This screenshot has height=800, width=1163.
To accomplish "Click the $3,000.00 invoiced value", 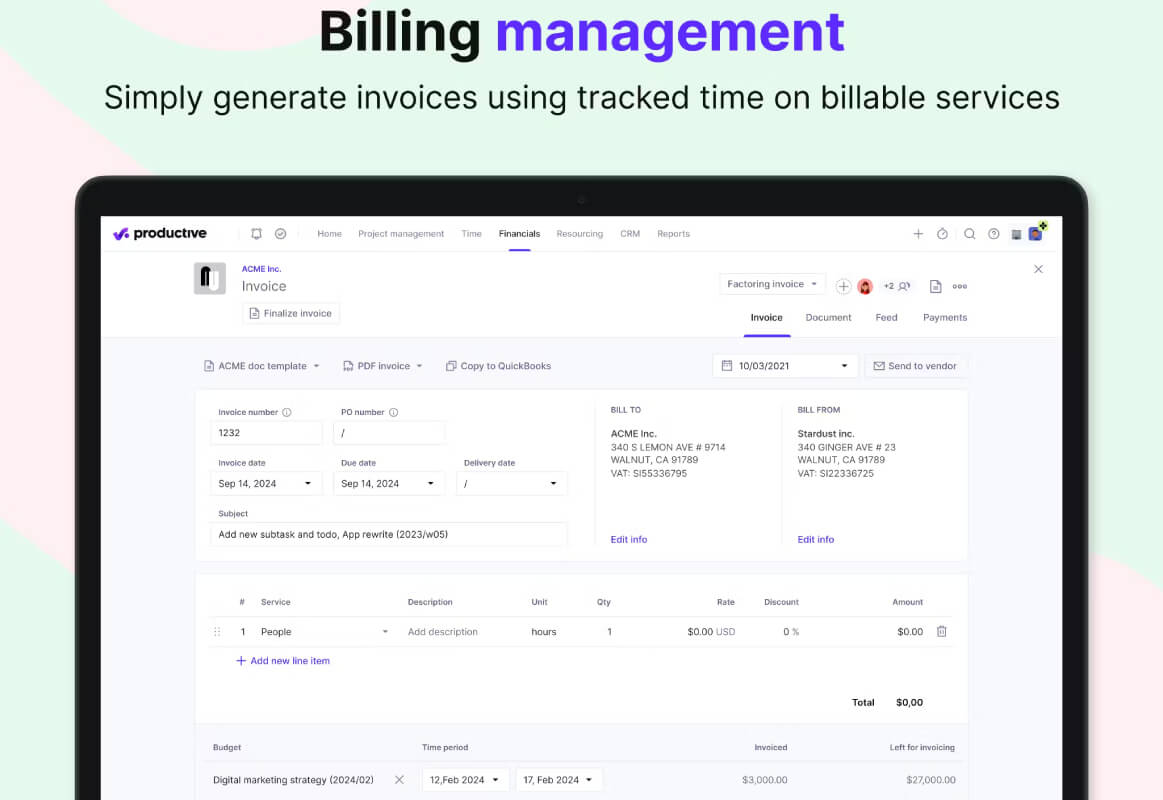I will tap(765, 780).
